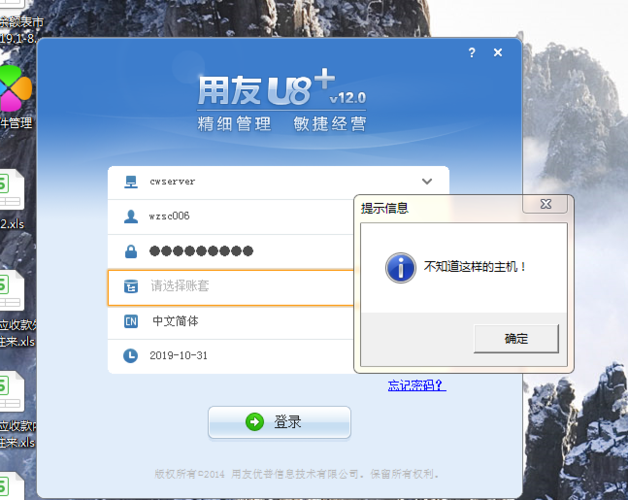628x500 pixels.
Task: Click the account set database icon
Action: coord(131,286)
